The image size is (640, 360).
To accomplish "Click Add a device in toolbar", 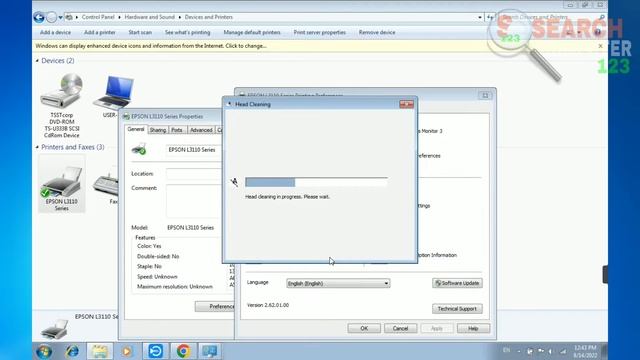I will (x=55, y=32).
